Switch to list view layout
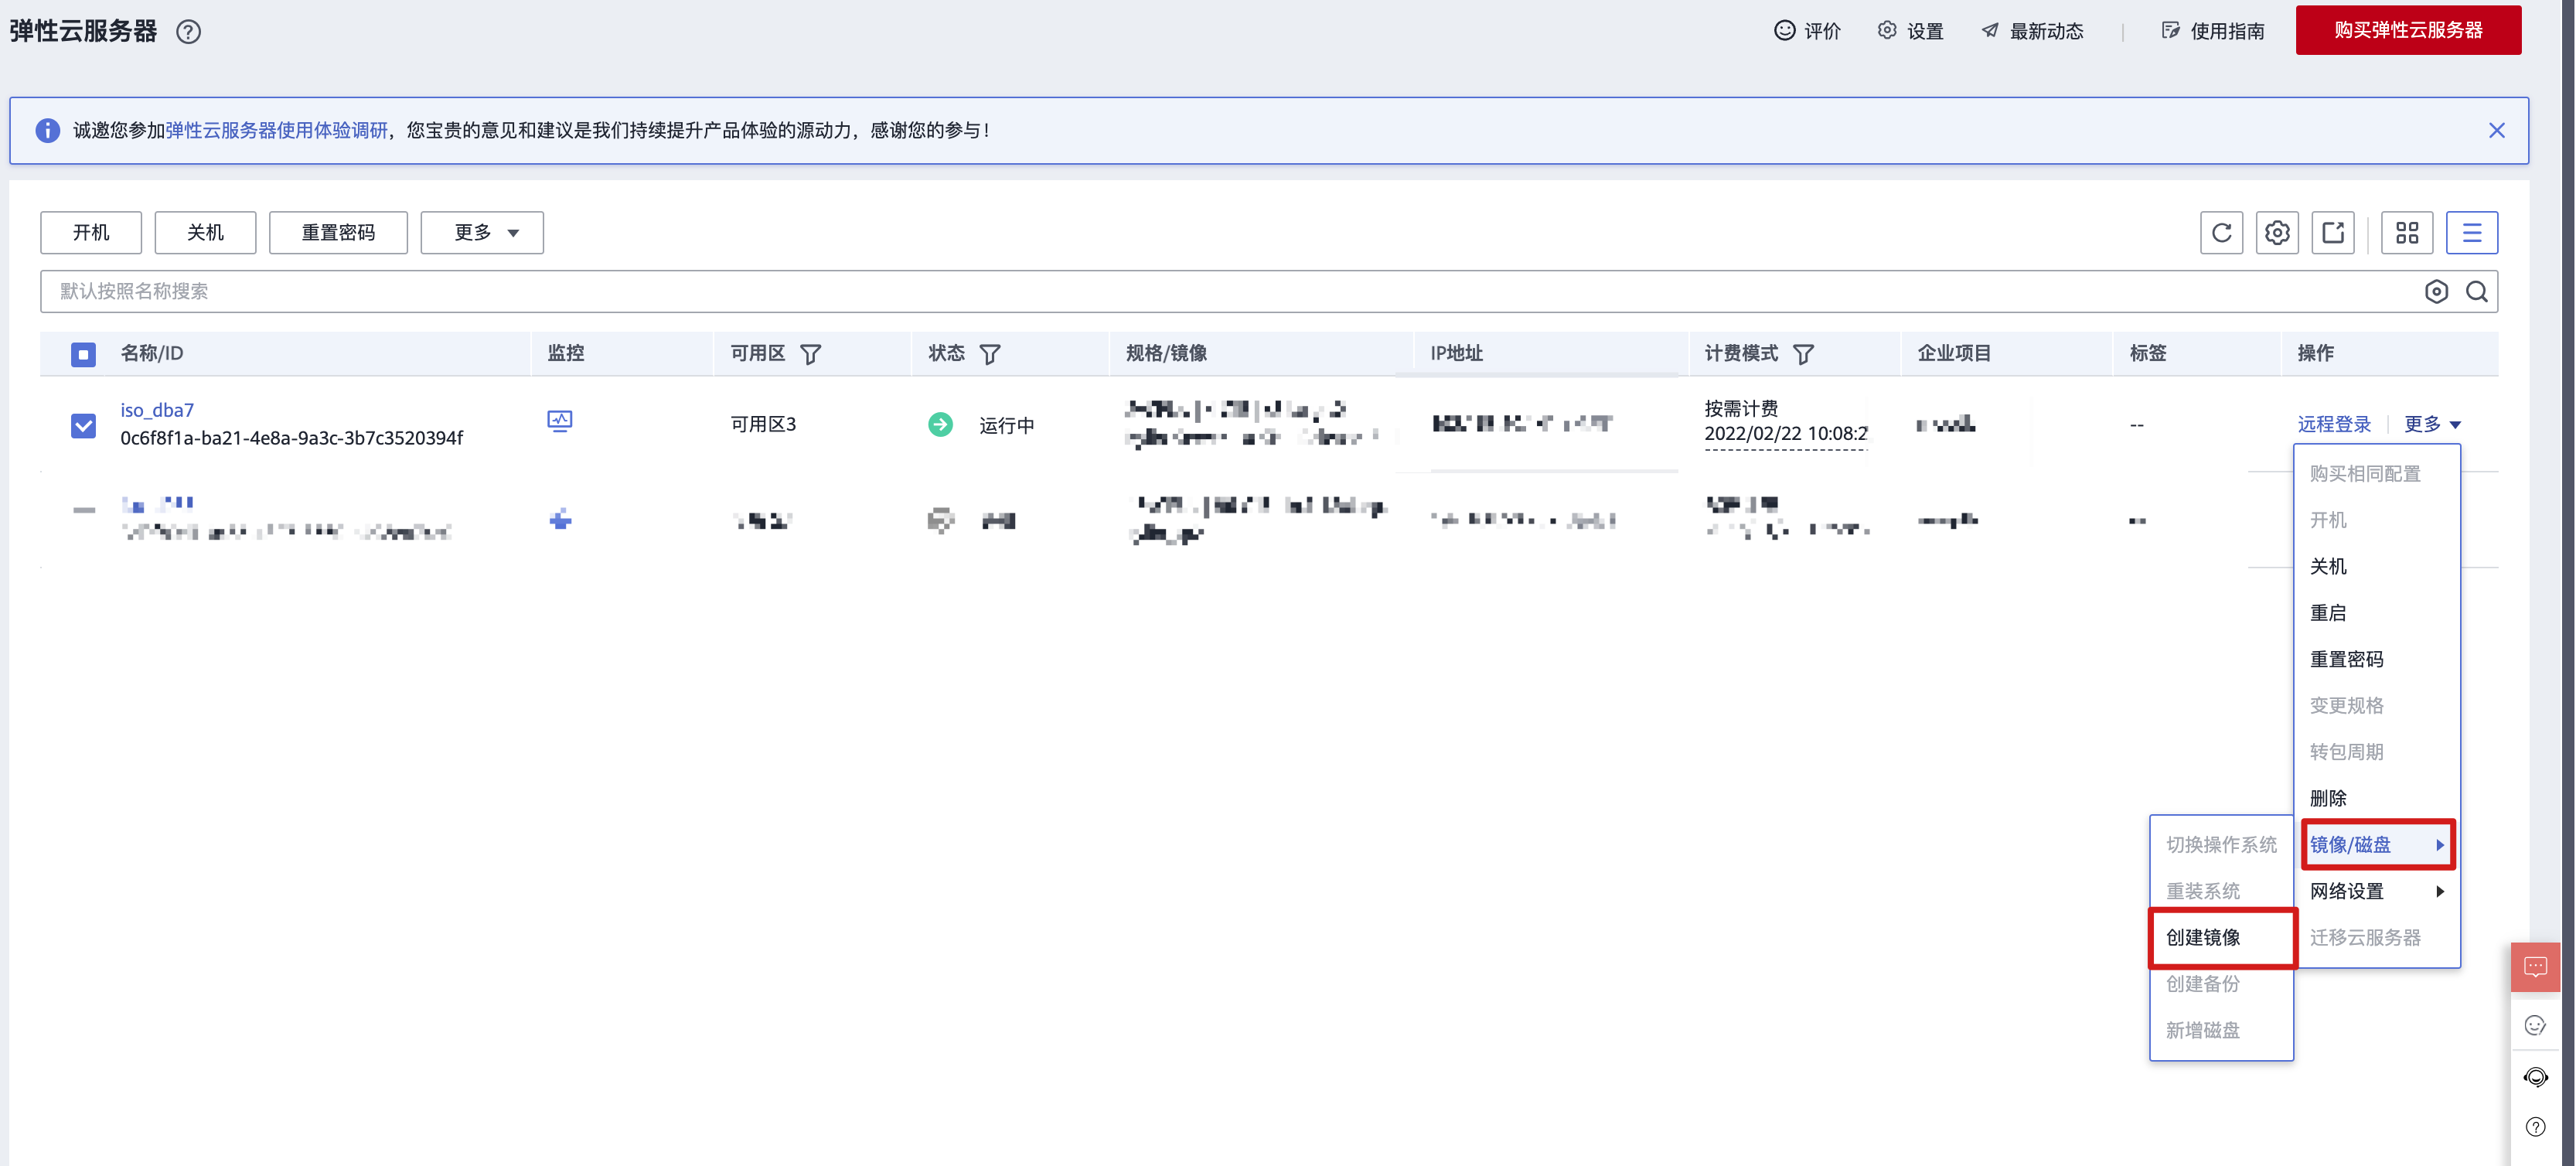The width and height of the screenshot is (2576, 1166). (x=2472, y=232)
